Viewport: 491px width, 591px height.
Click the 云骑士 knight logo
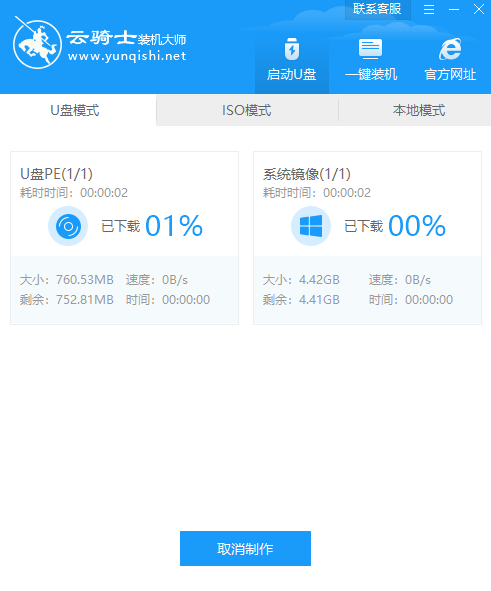[37, 44]
